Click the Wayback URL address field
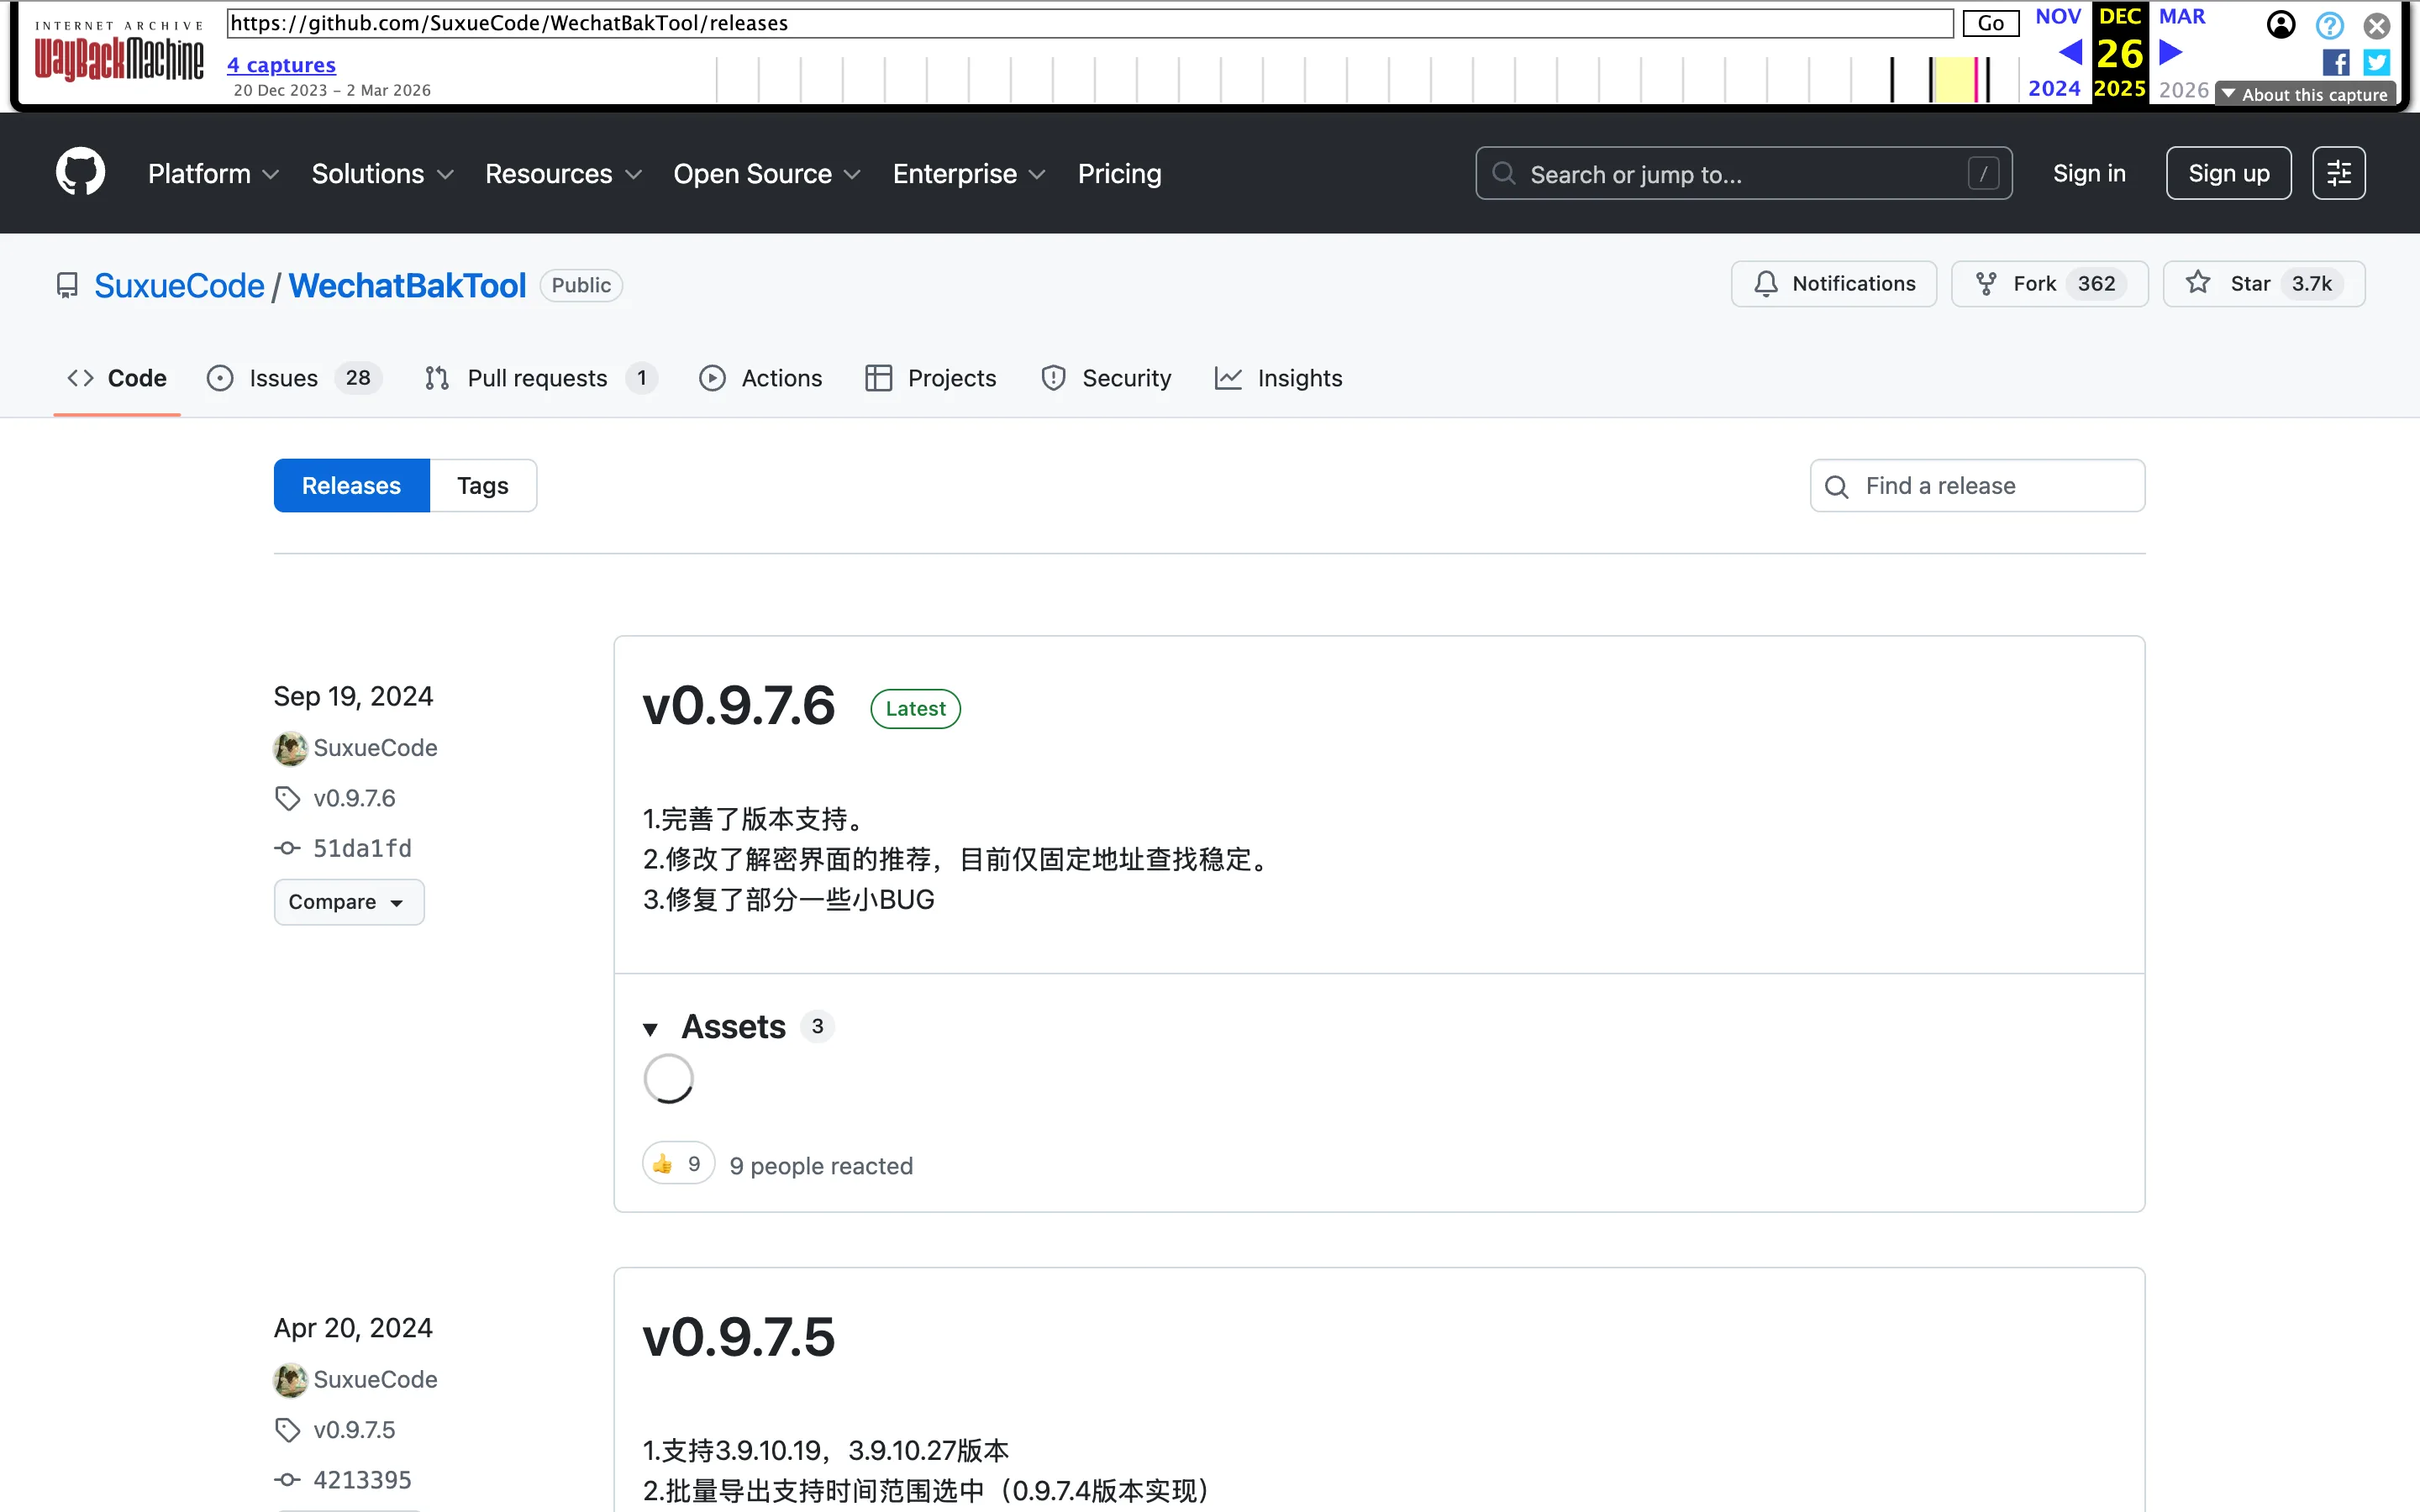Viewport: 2420px width, 1512px height. (x=1090, y=23)
